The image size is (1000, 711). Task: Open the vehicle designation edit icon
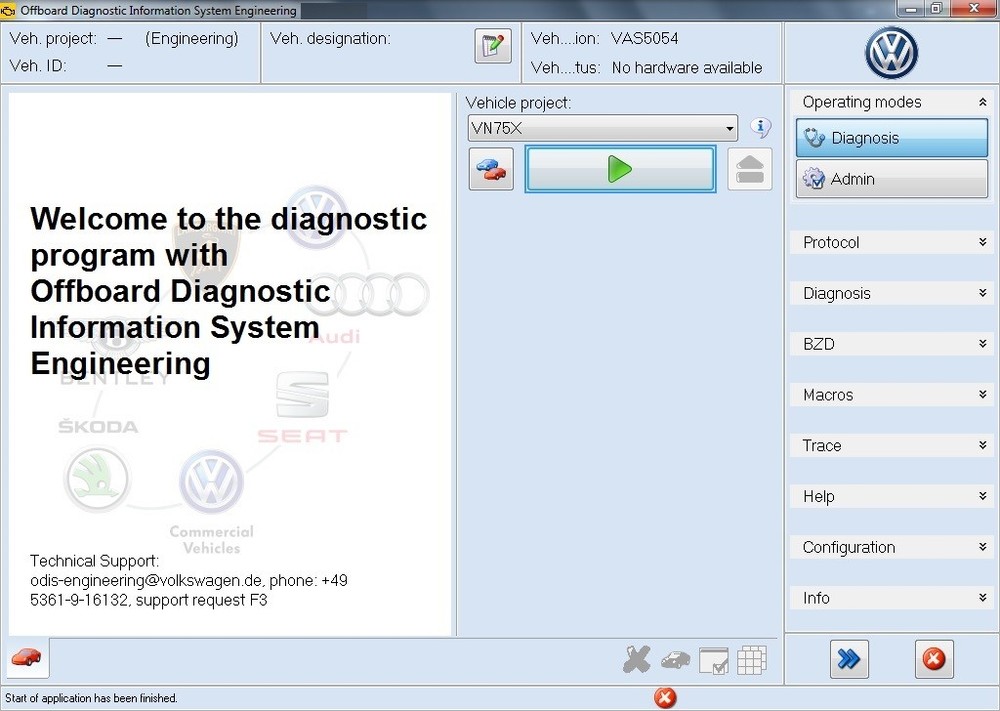click(492, 45)
